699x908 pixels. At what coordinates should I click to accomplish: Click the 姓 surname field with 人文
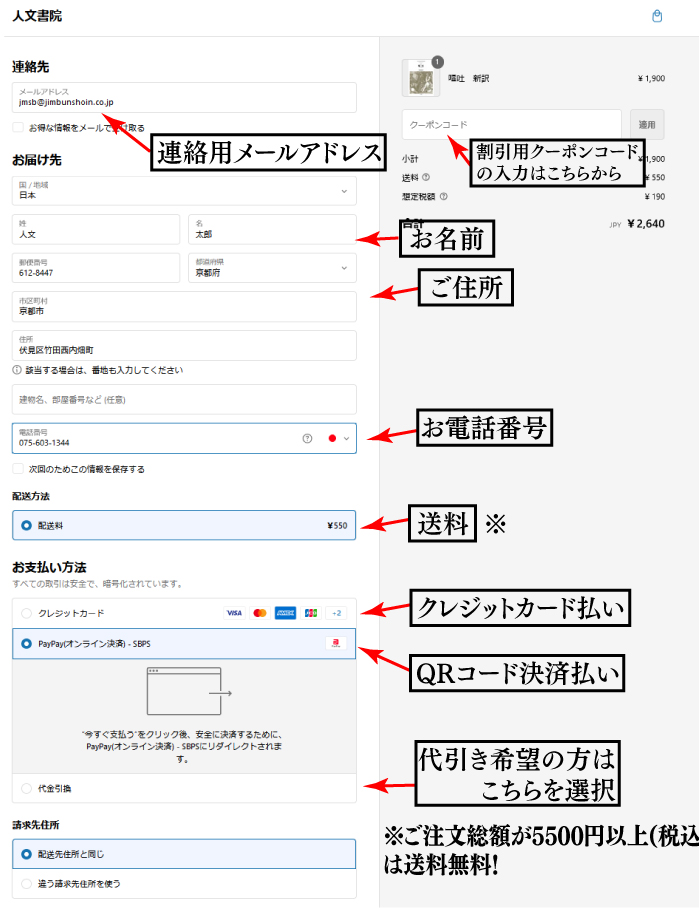coord(96,229)
